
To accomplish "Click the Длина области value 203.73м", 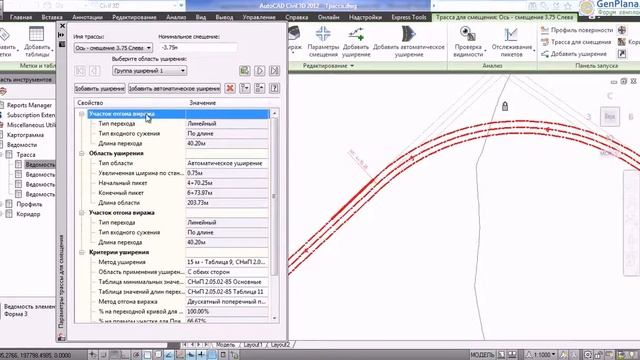I will tap(227, 203).
